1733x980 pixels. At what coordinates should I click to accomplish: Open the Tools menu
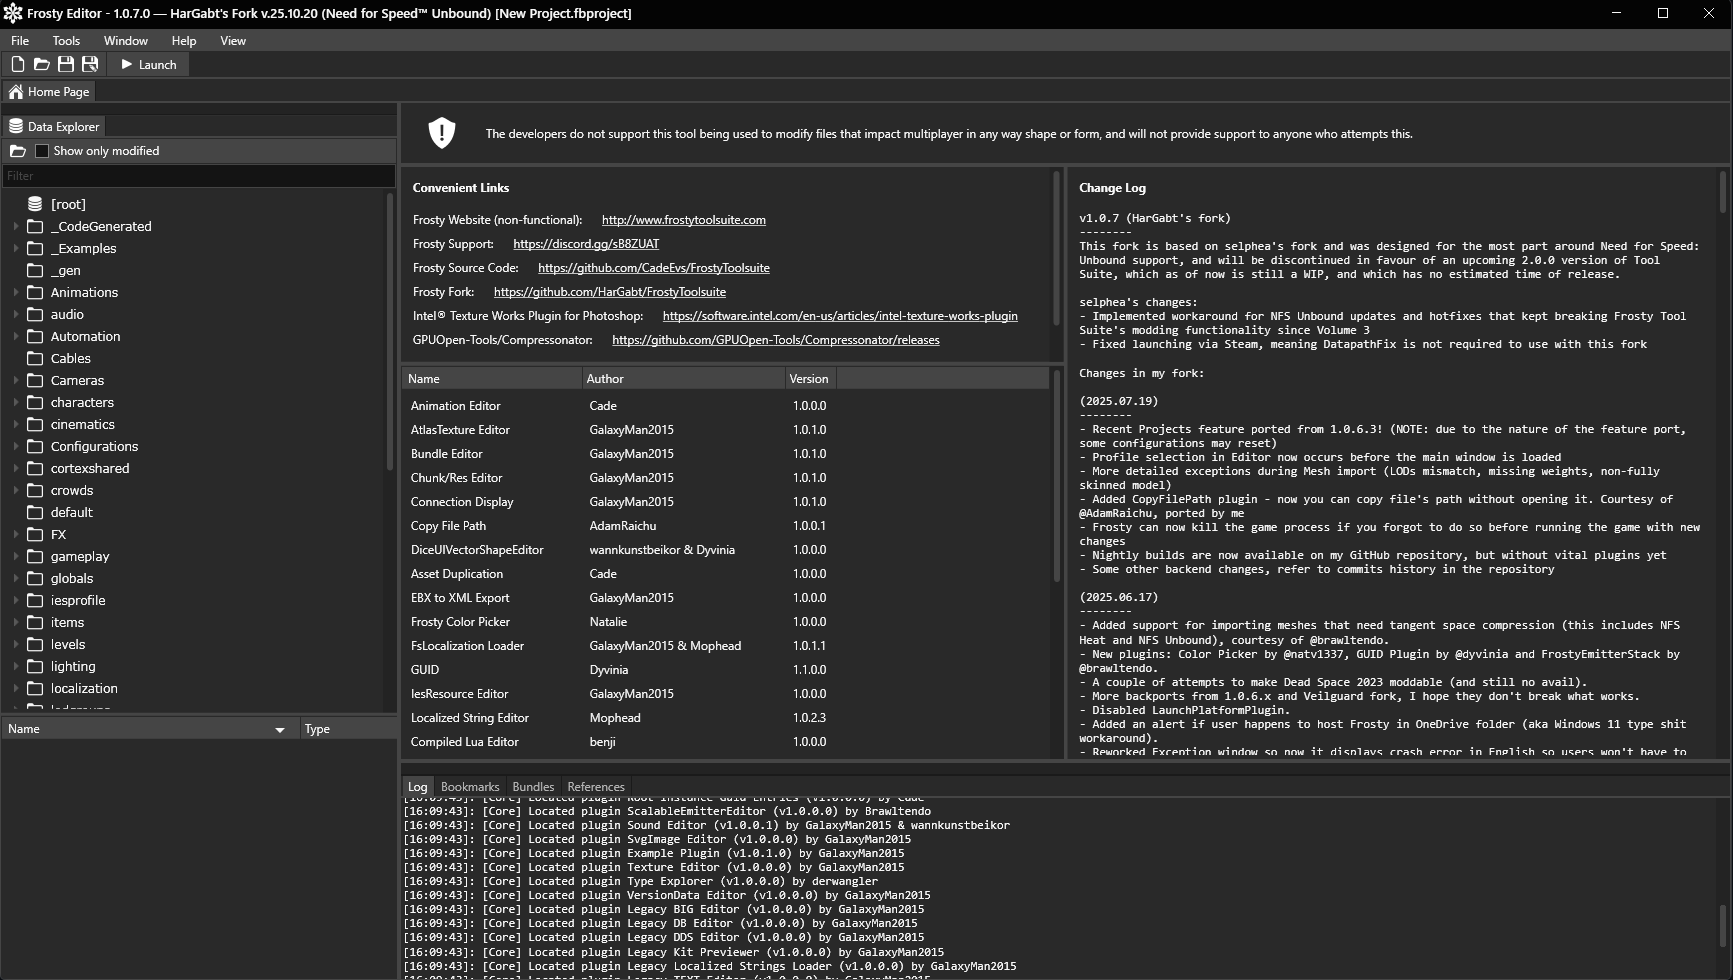point(66,41)
